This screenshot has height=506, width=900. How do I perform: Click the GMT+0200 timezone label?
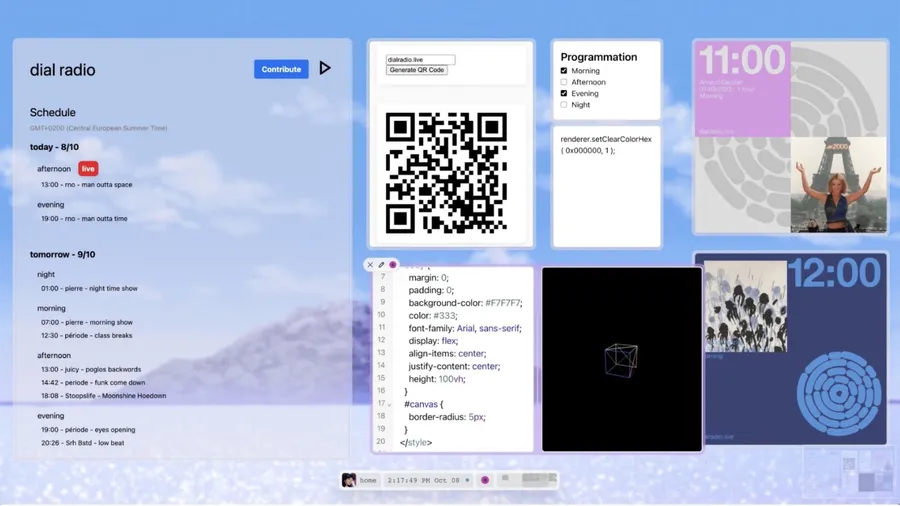point(99,128)
